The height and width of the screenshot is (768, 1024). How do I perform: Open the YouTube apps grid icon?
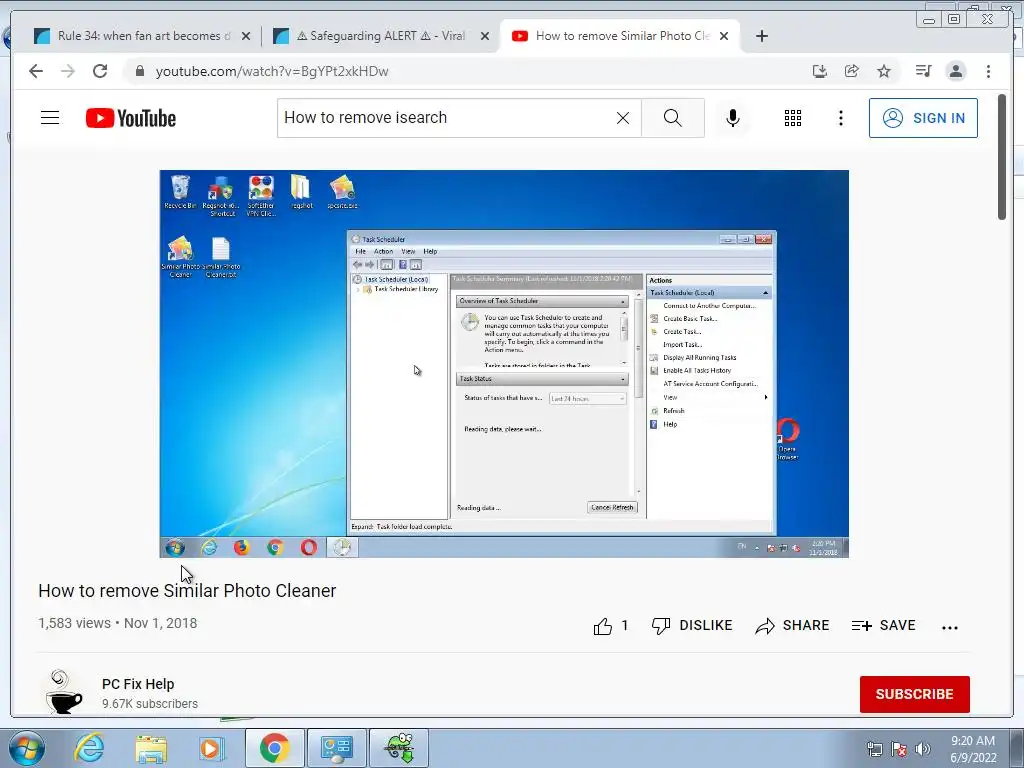(x=793, y=118)
